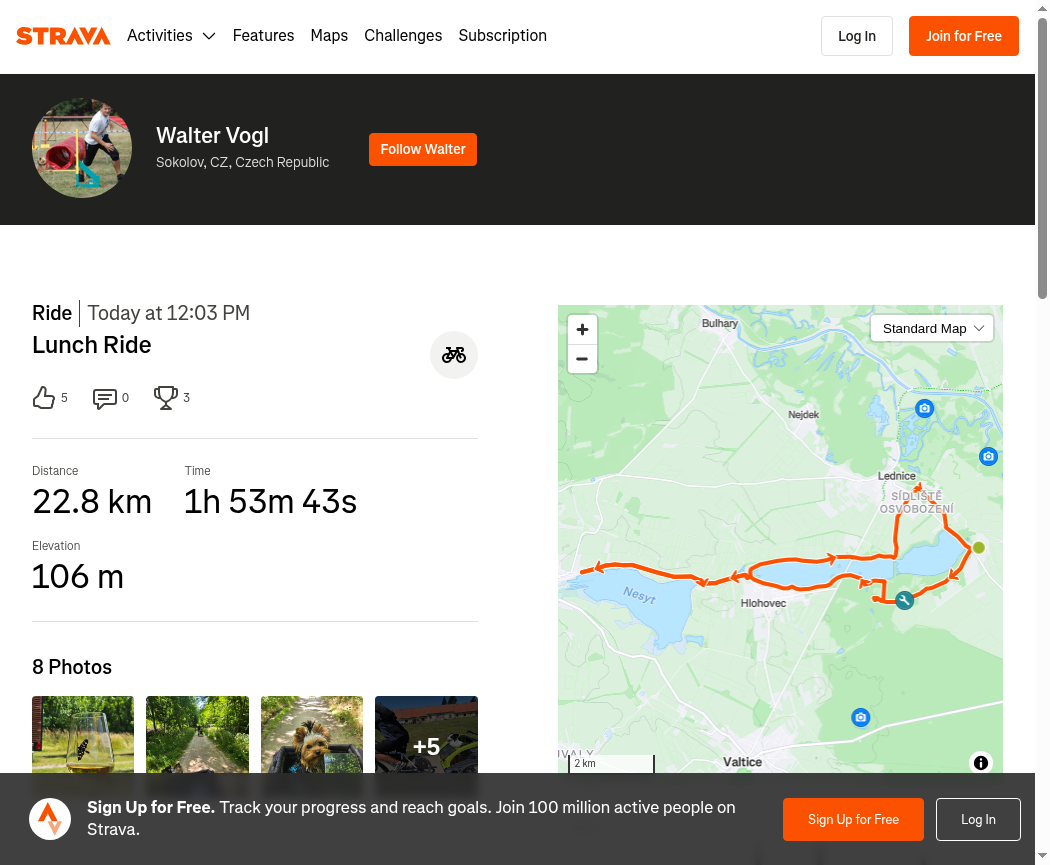This screenshot has height=865, width=1050.
Task: Click the trophy achievements icon
Action: (165, 398)
